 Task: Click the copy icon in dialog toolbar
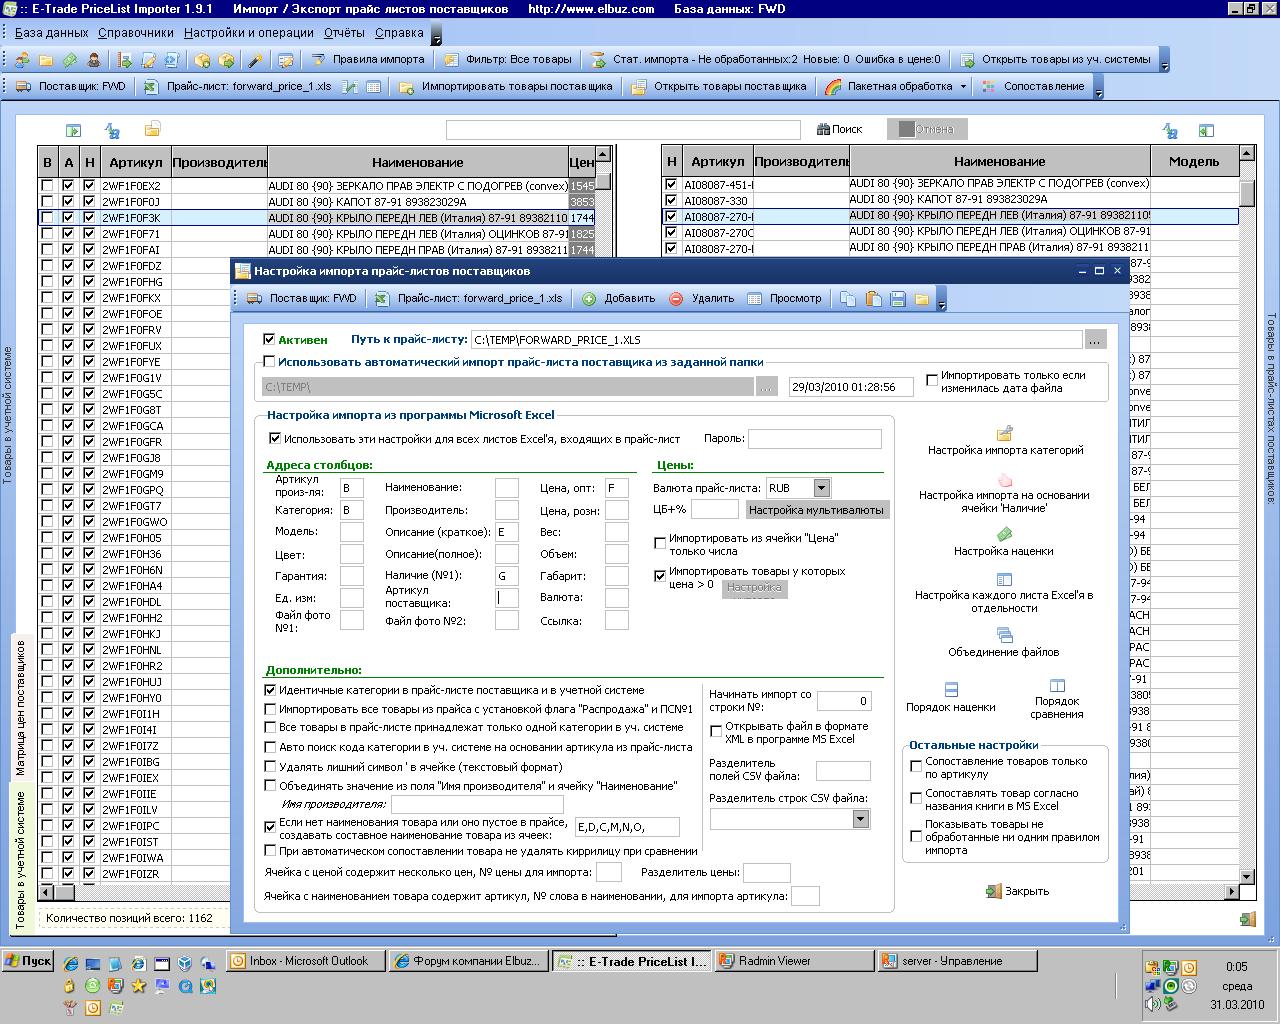tap(848, 299)
